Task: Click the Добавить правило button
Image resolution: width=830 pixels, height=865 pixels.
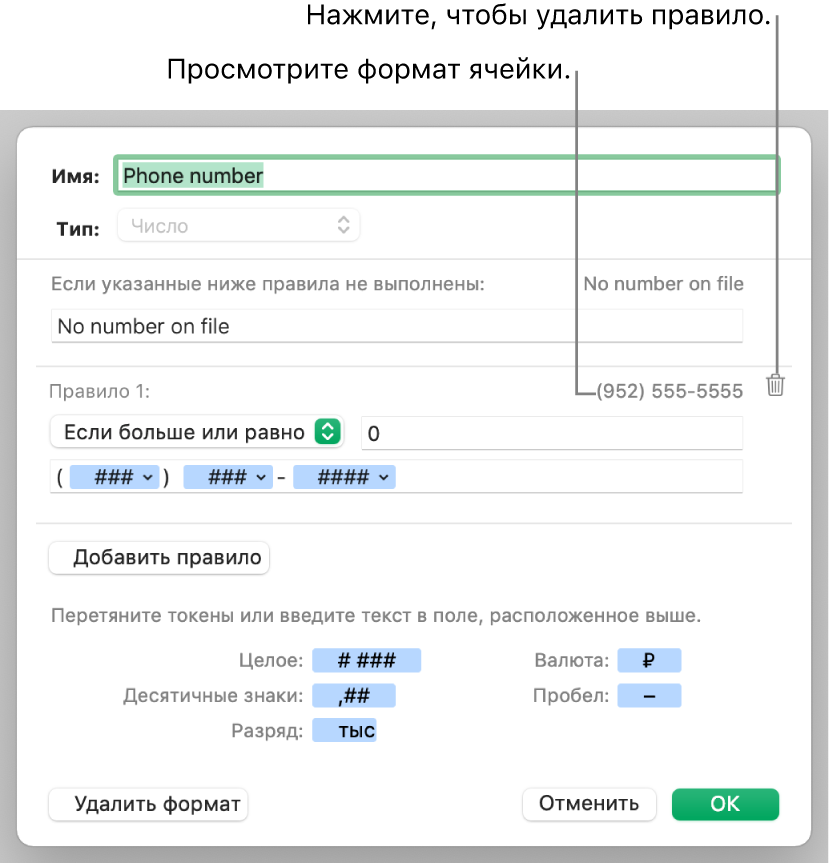Action: tap(159, 558)
